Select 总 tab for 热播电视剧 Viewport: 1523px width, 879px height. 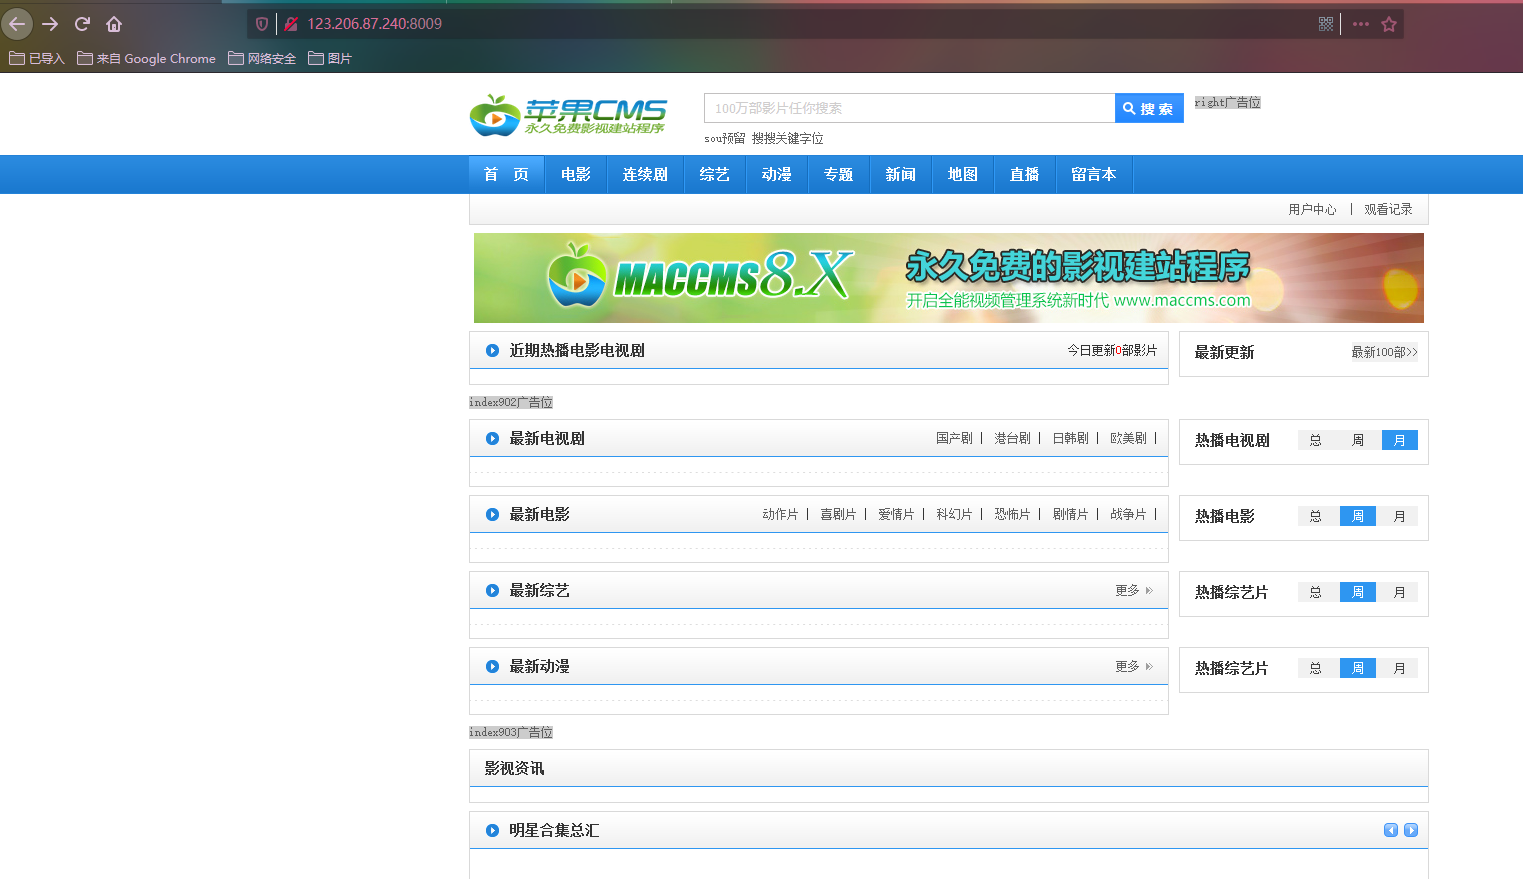(x=1316, y=440)
